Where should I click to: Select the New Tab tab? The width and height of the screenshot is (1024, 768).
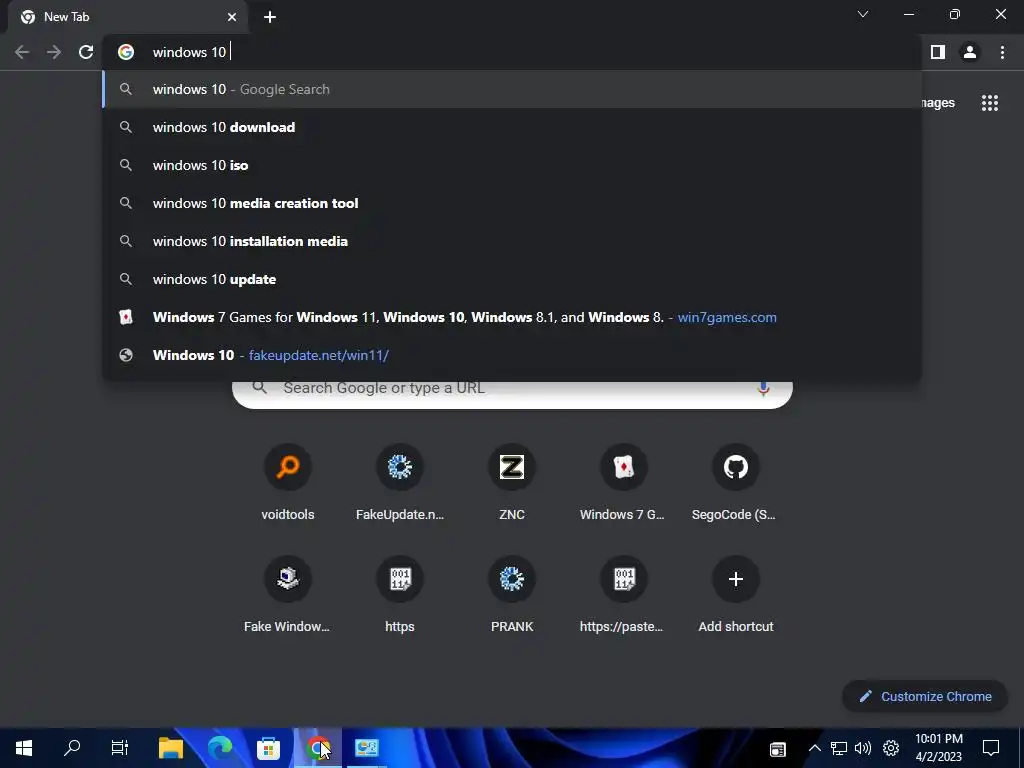click(x=128, y=17)
